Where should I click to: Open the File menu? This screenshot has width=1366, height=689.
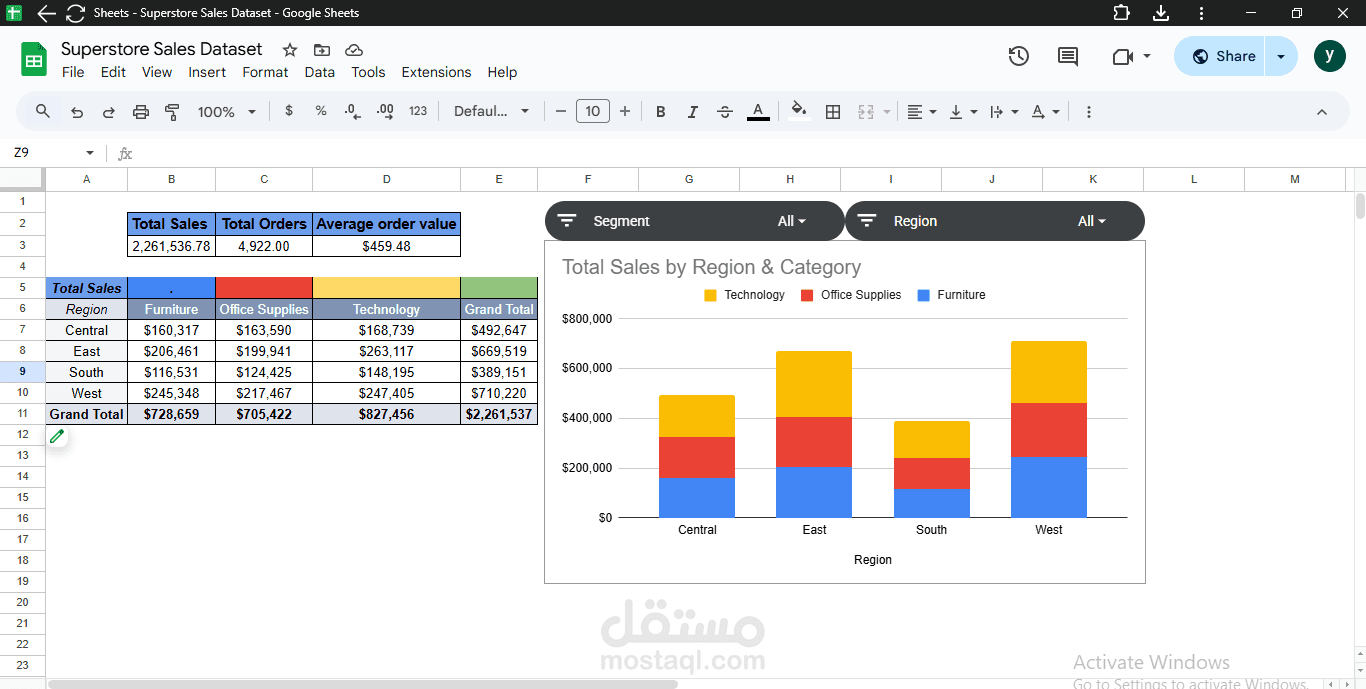tap(73, 72)
